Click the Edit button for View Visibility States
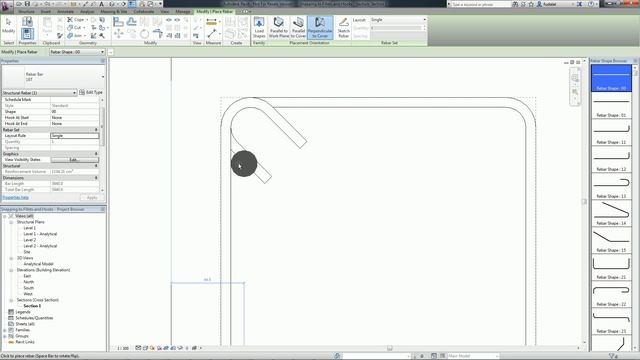This screenshot has height=360, width=640. coord(74,160)
